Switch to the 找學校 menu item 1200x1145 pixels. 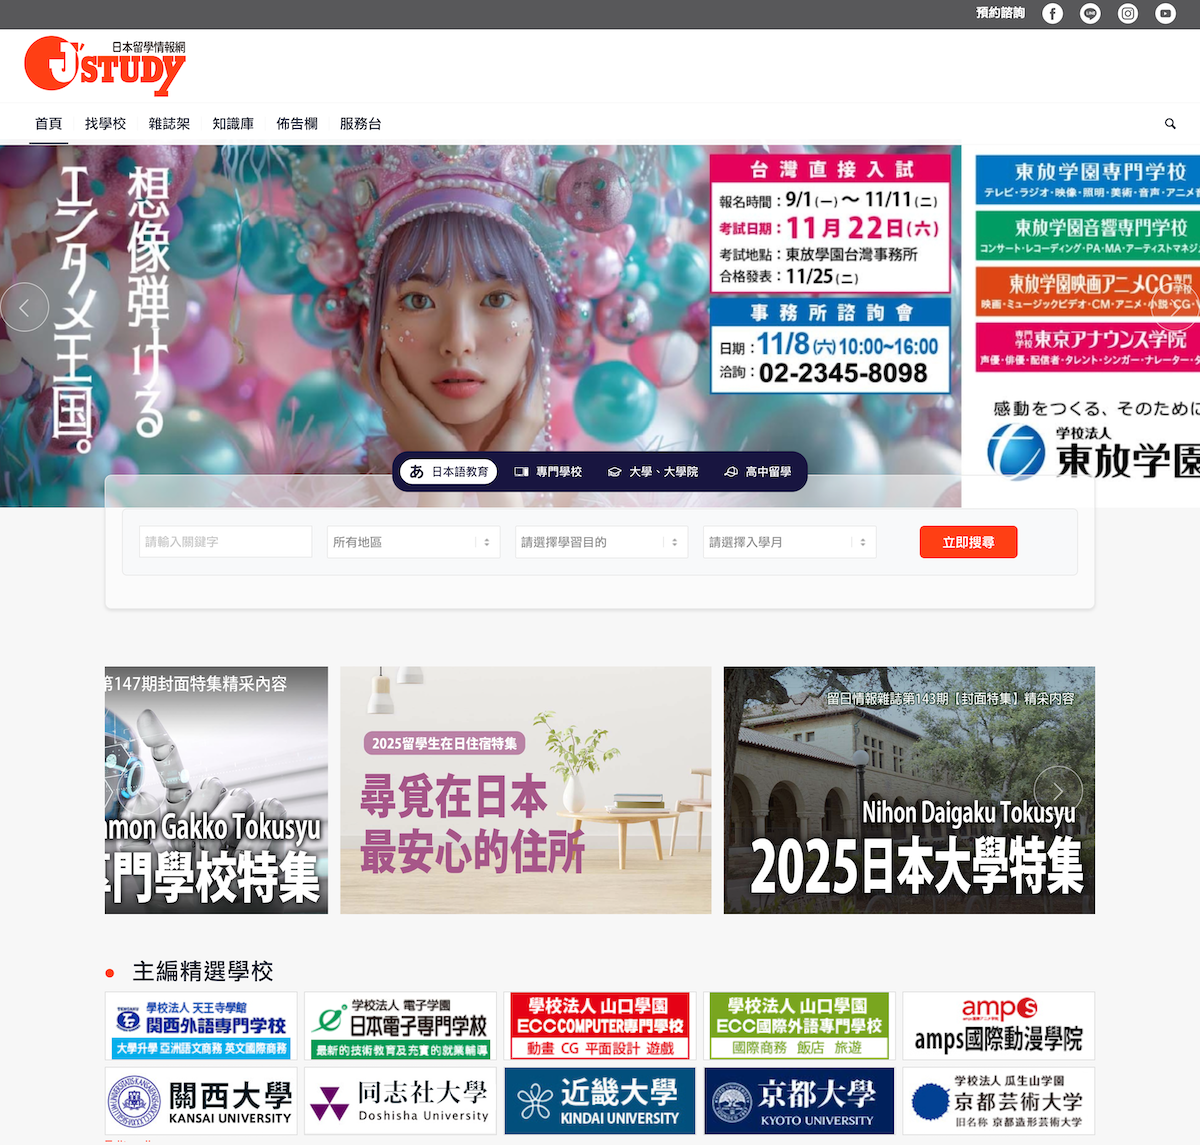(105, 123)
